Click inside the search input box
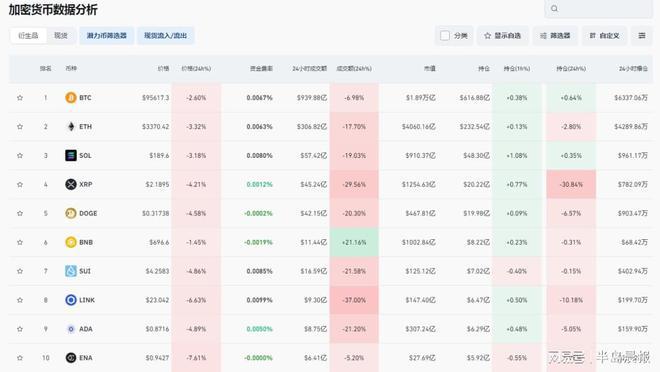The width and height of the screenshot is (660, 372). 598,8
